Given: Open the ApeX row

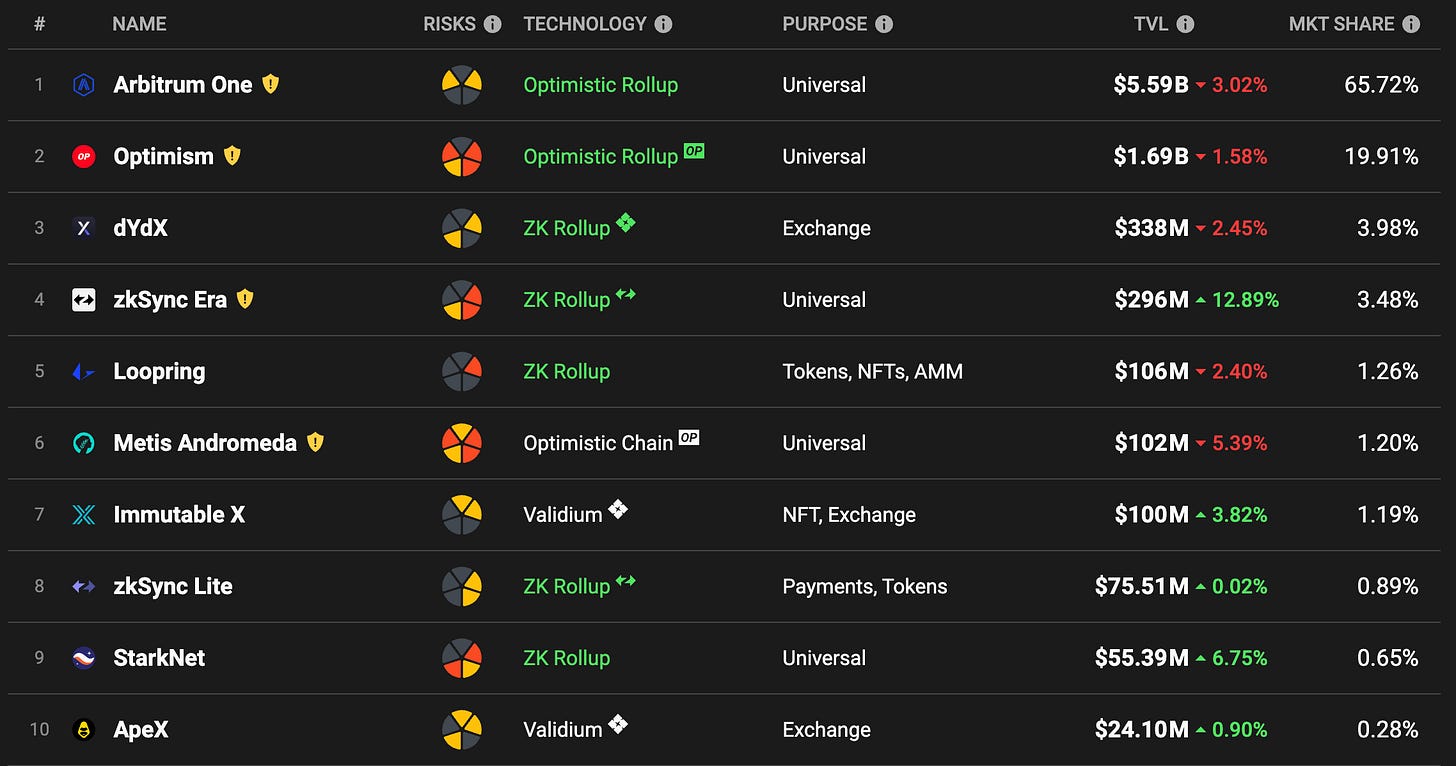Looking at the screenshot, I should click(x=728, y=730).
